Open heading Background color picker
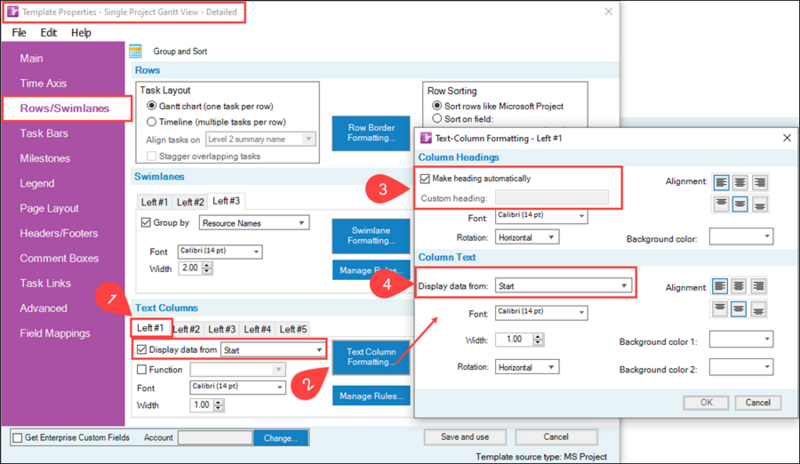The image size is (800, 464). 741,236
